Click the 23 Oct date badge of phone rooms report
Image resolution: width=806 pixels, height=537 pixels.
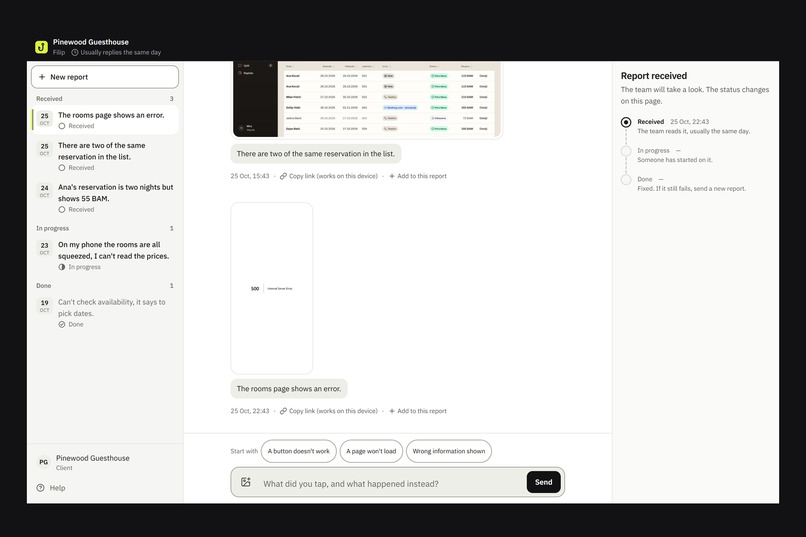[45, 249]
